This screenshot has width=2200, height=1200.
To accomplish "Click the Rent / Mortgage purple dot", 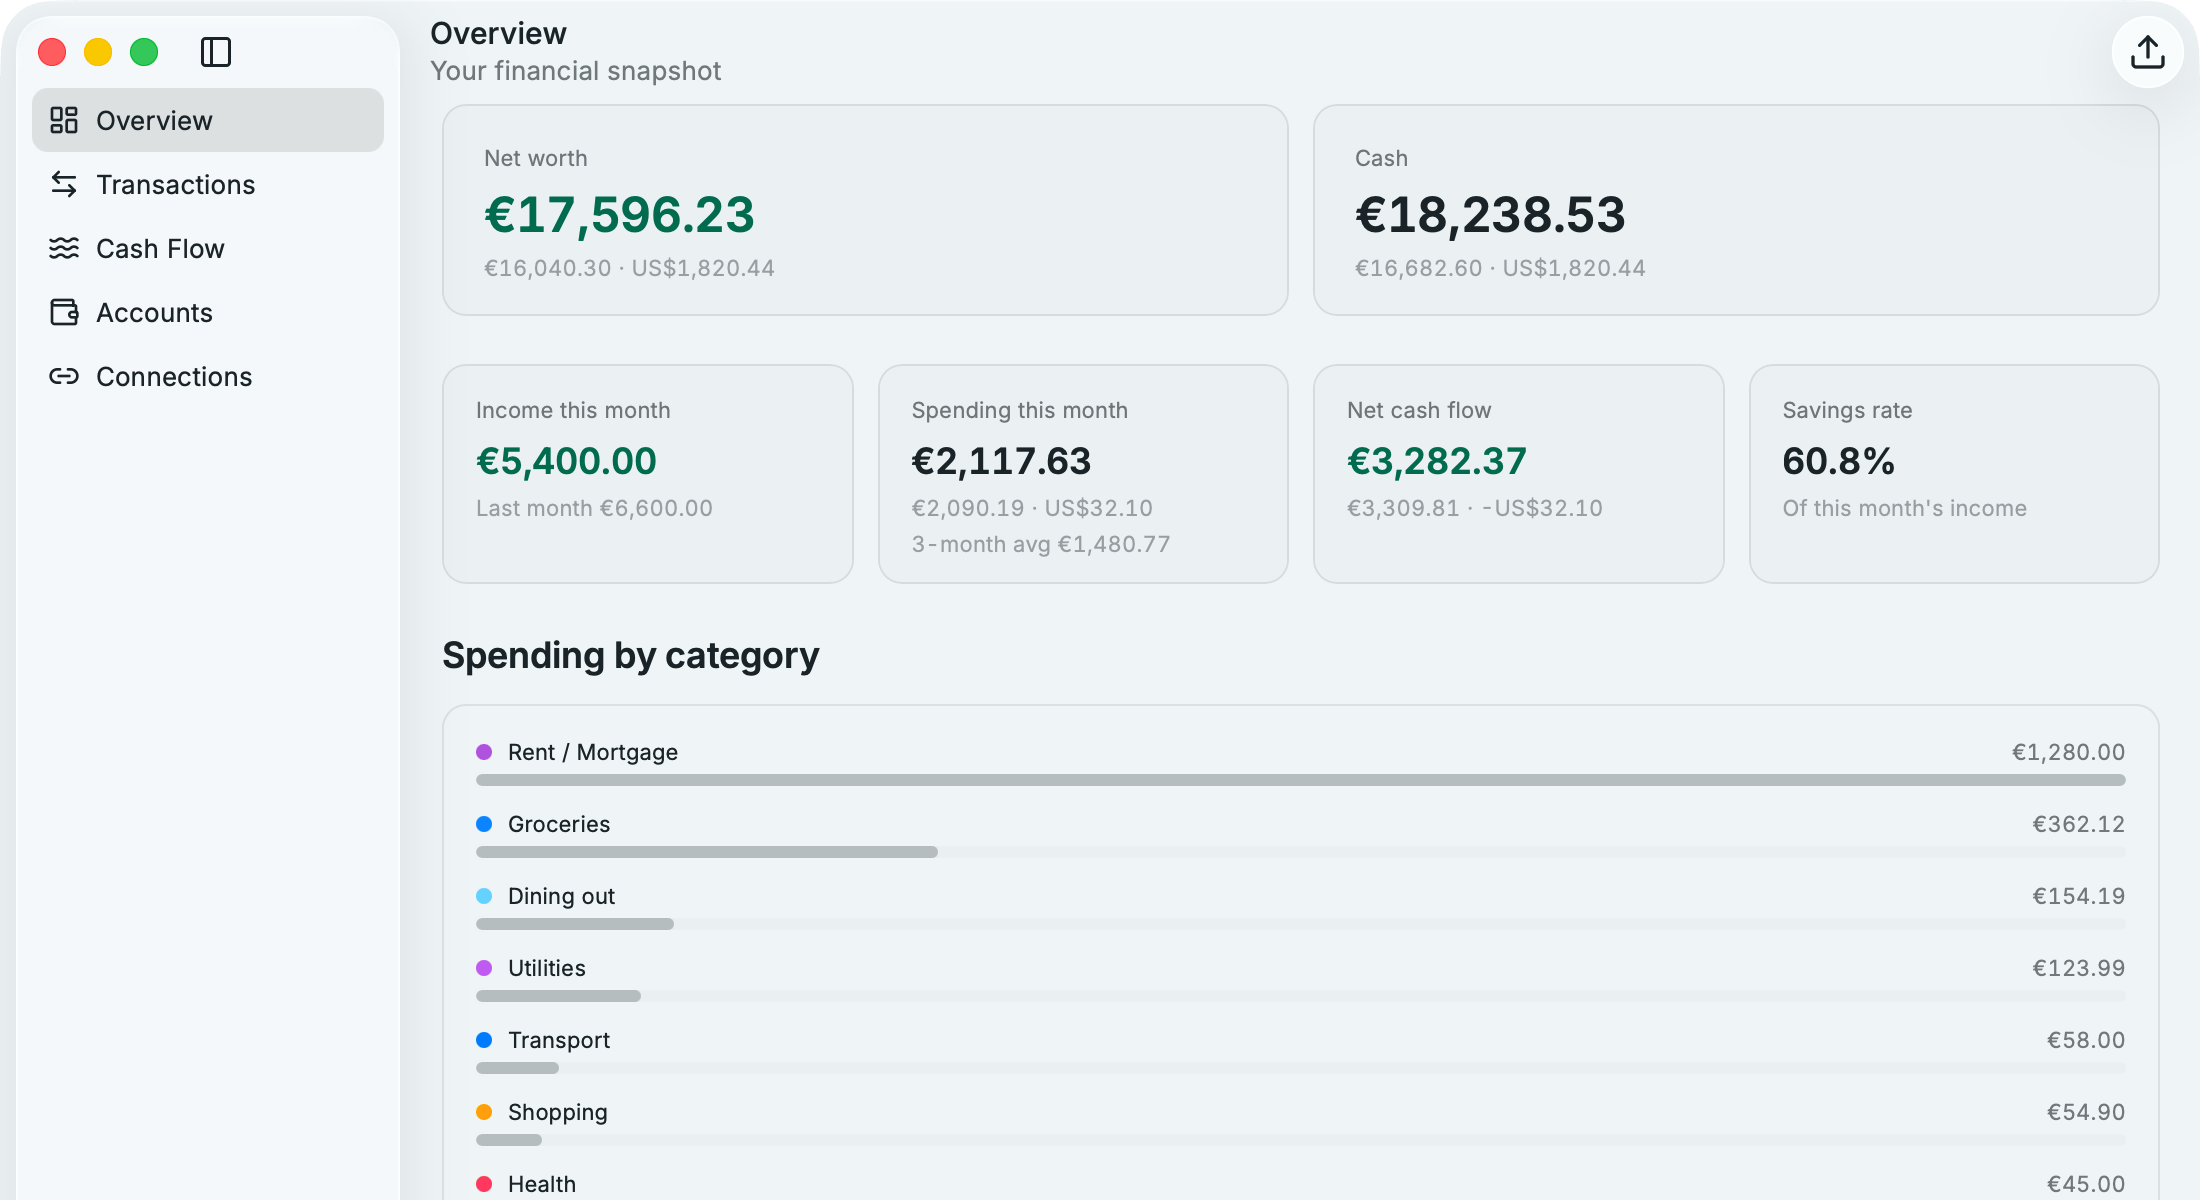I will [484, 752].
